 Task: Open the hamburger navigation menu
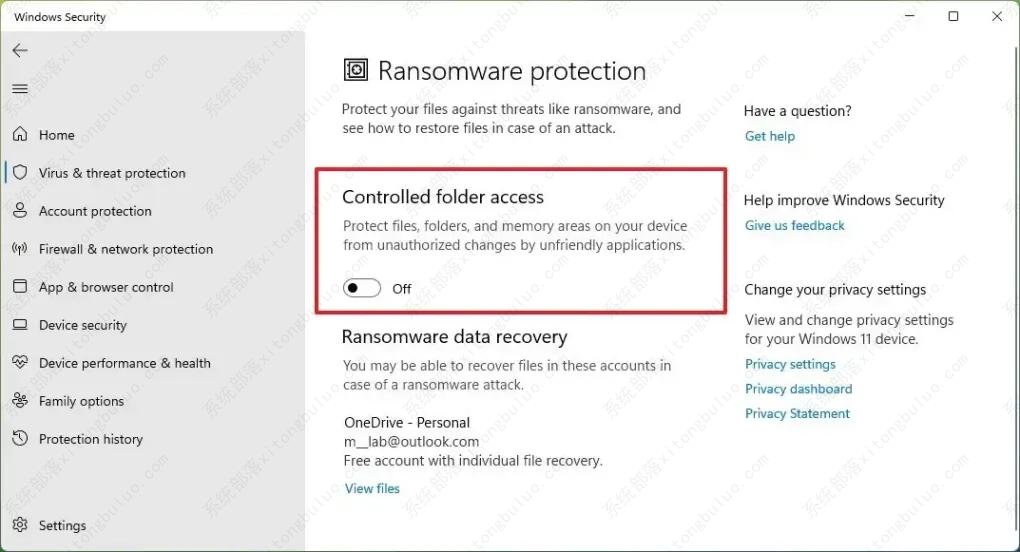[x=20, y=89]
